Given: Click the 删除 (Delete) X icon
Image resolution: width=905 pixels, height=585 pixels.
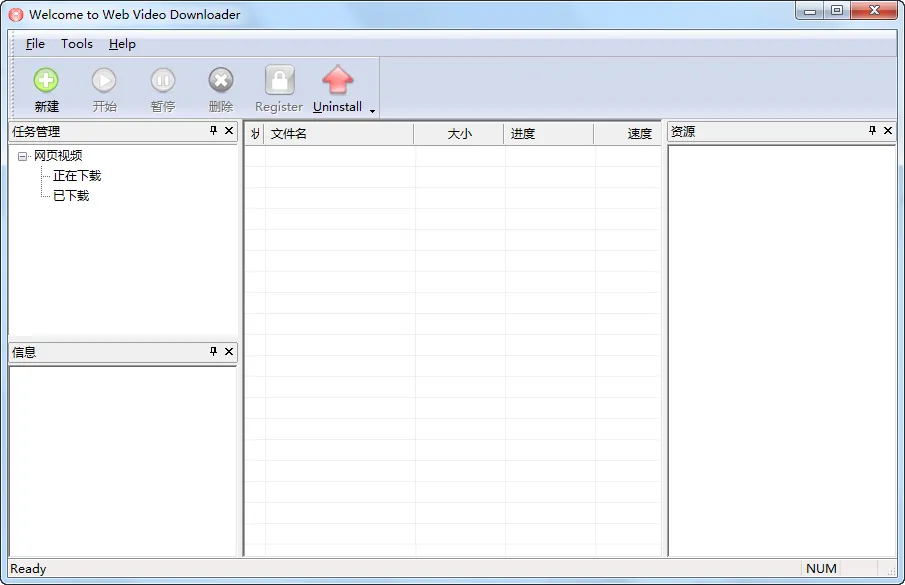Looking at the screenshot, I should coord(220,80).
